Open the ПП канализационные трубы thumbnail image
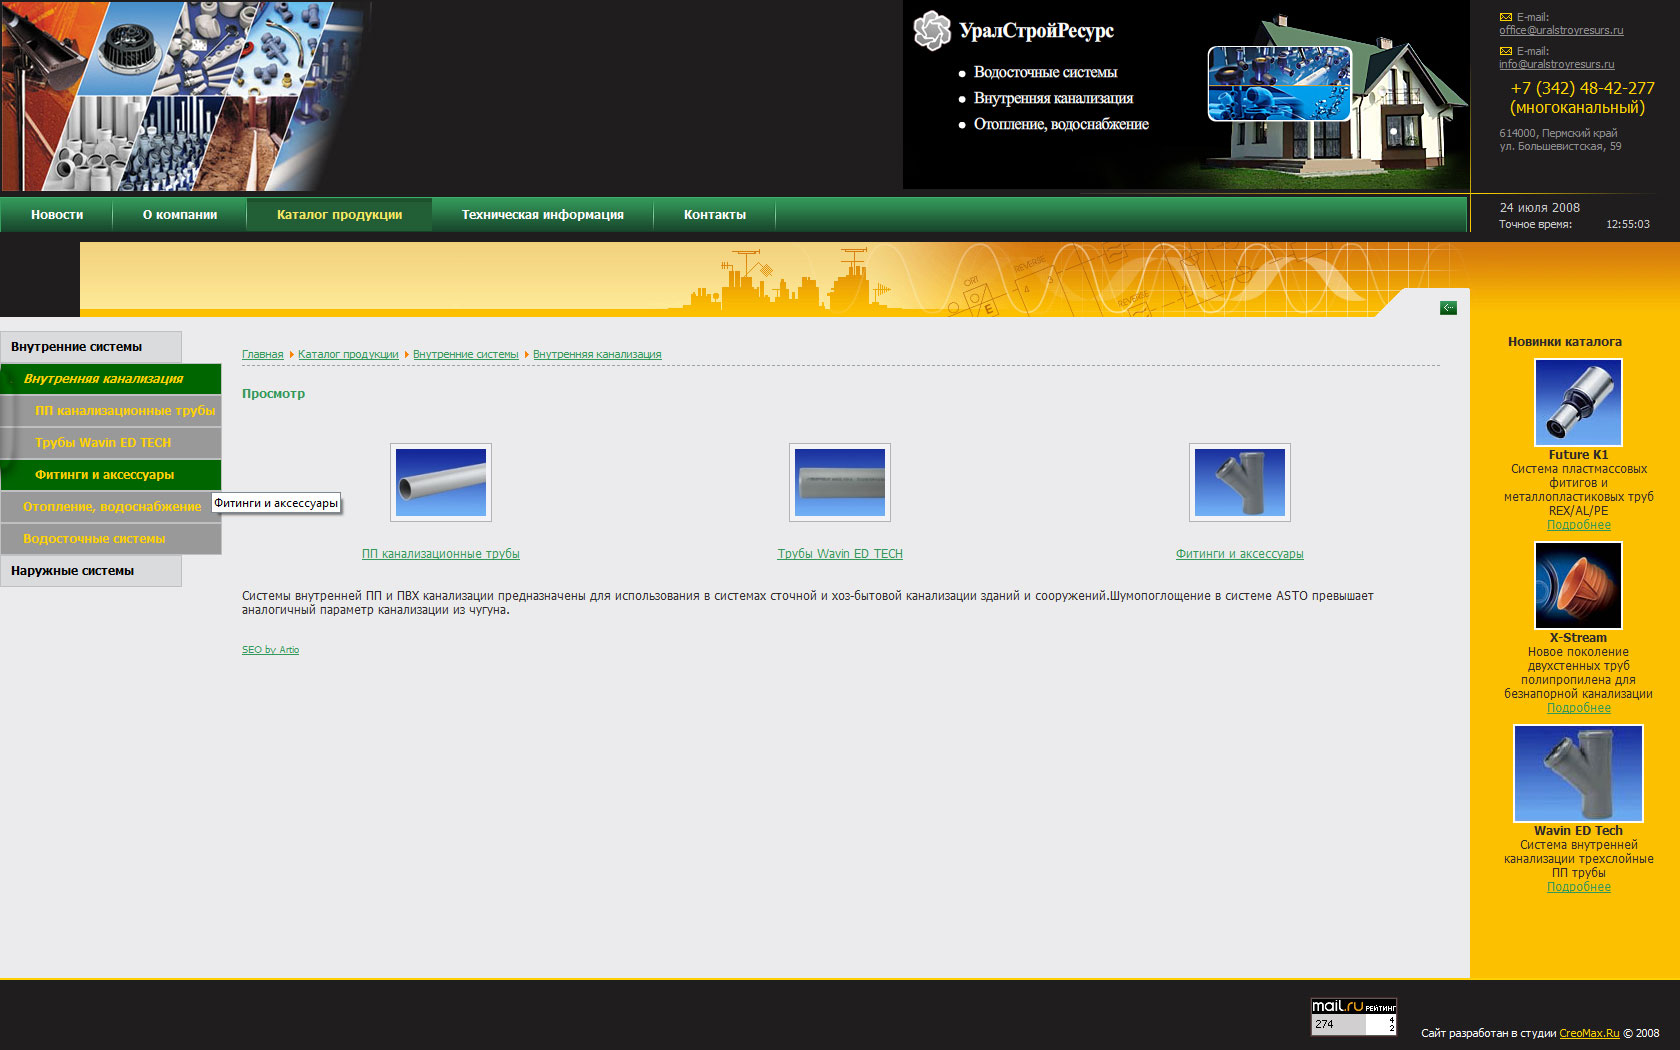This screenshot has width=1680, height=1050. pos(441,482)
